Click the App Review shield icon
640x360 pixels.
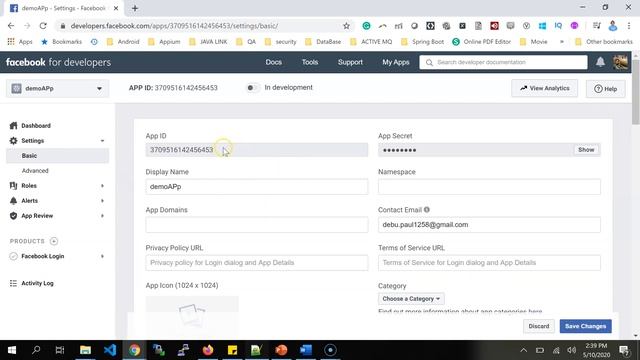tap(13, 216)
